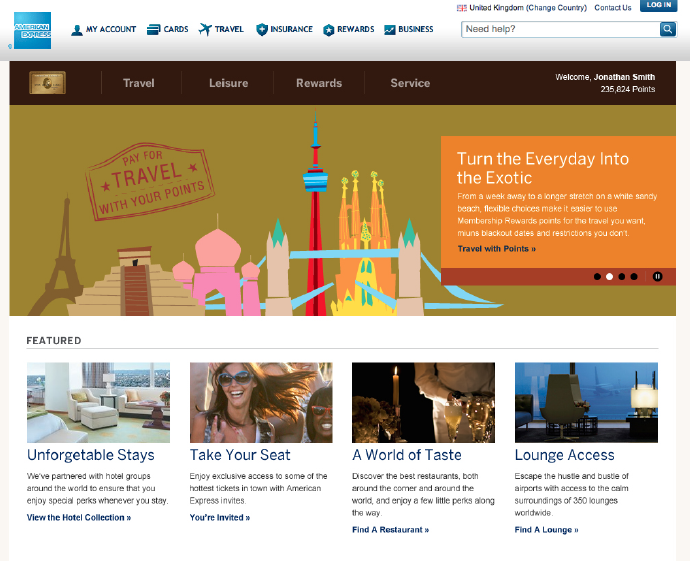Click the Travel airplane icon

[x=205, y=29]
